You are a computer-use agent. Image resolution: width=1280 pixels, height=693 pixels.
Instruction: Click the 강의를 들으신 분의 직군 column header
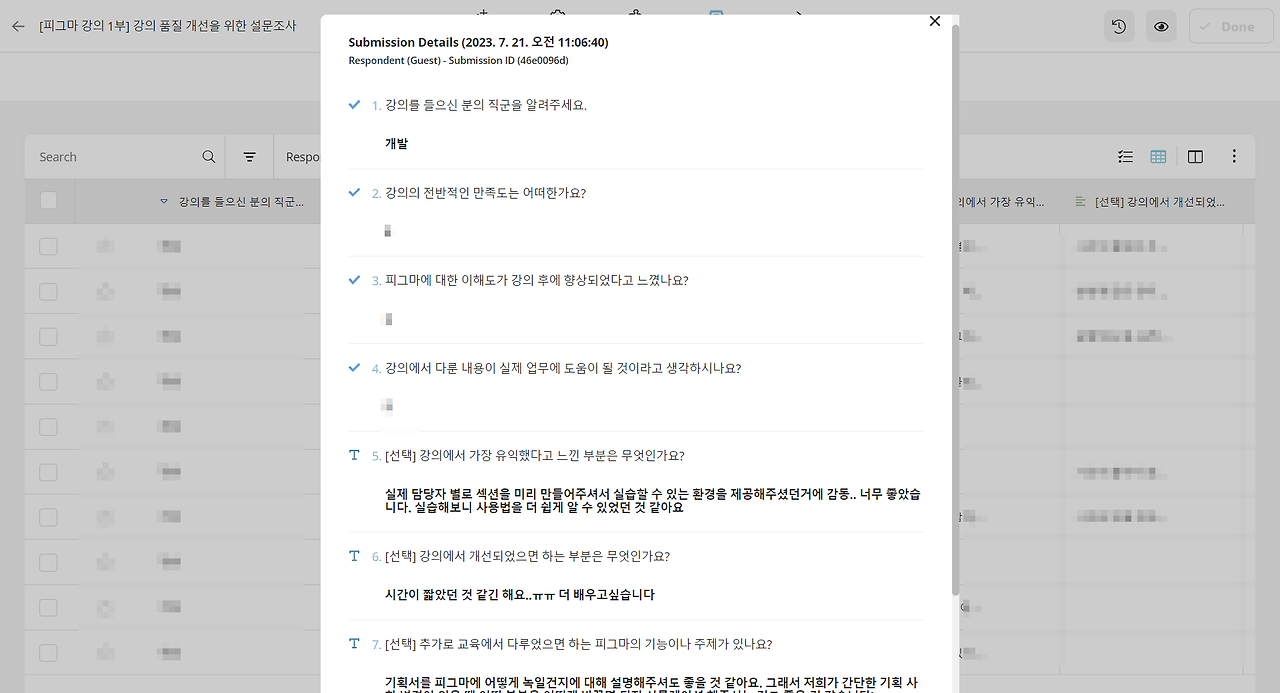point(241,202)
